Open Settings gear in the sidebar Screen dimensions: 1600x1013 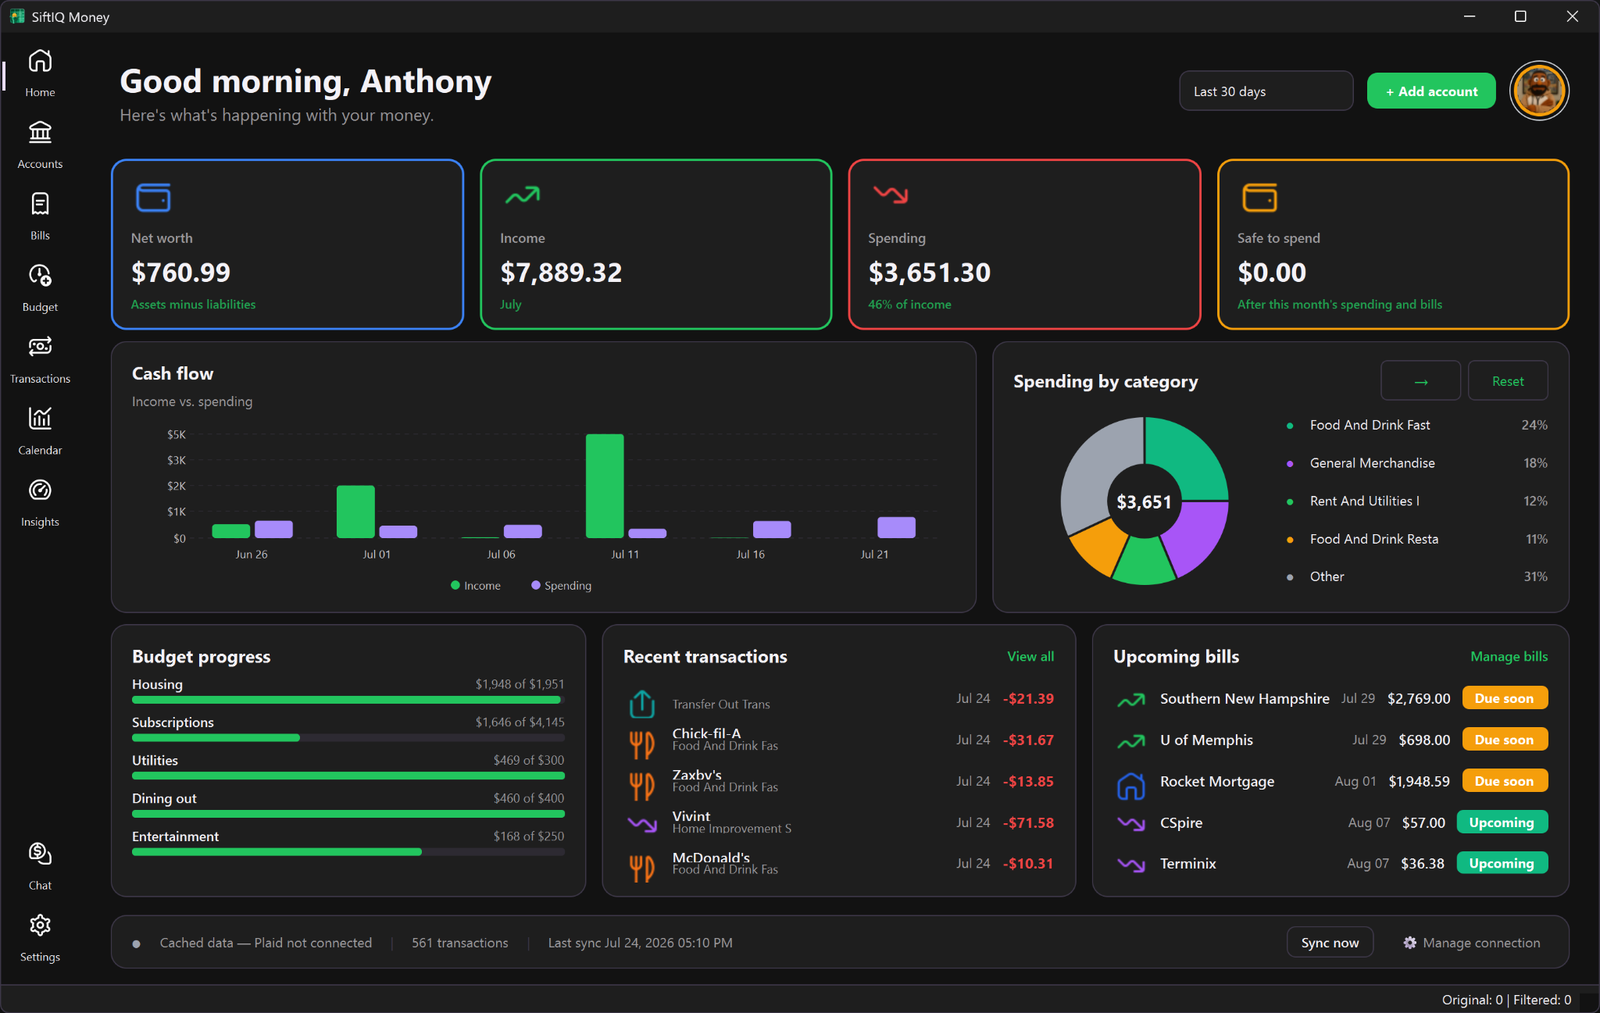pos(40,926)
